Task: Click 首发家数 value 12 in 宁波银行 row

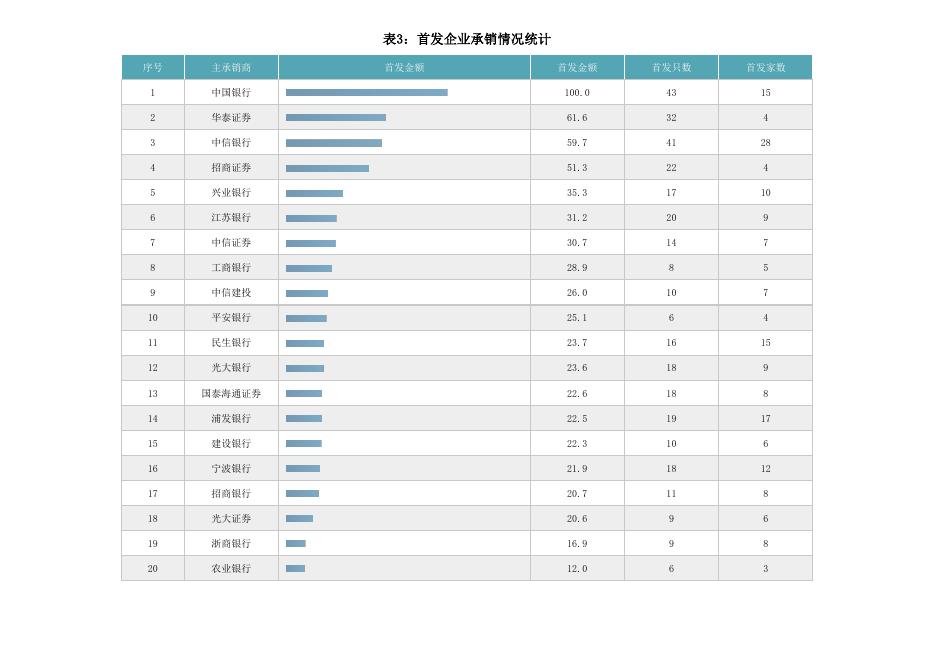Action: click(x=766, y=469)
